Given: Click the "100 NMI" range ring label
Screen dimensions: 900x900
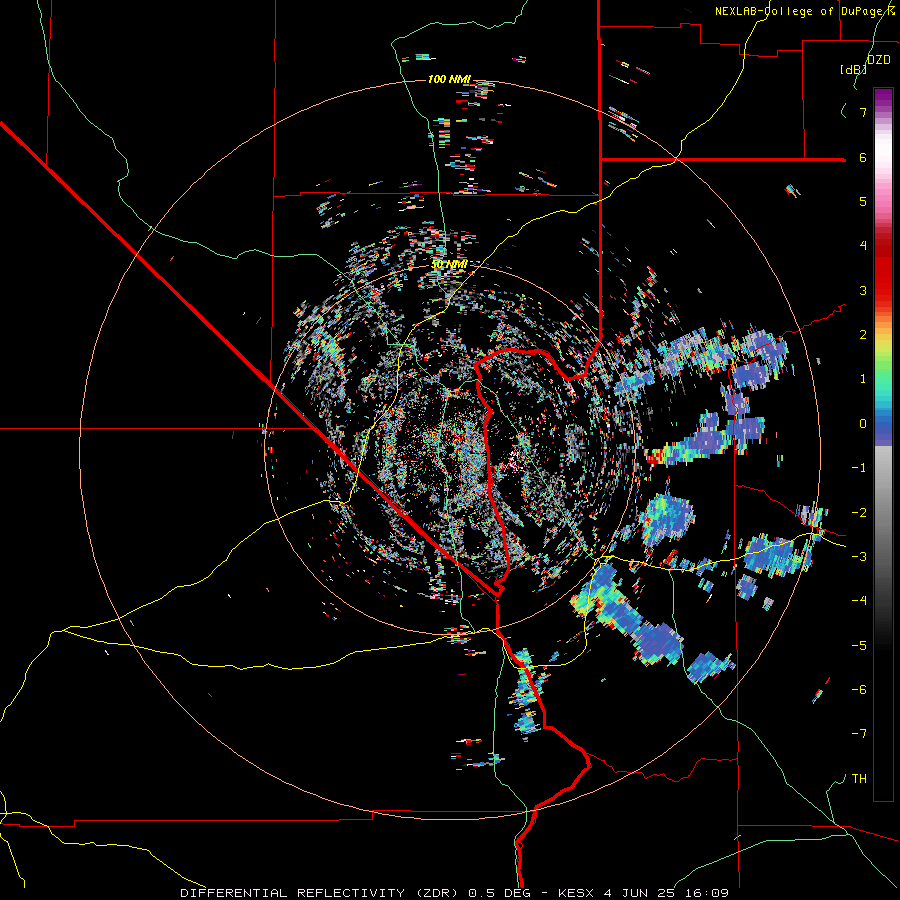Looking at the screenshot, I should tap(449, 79).
